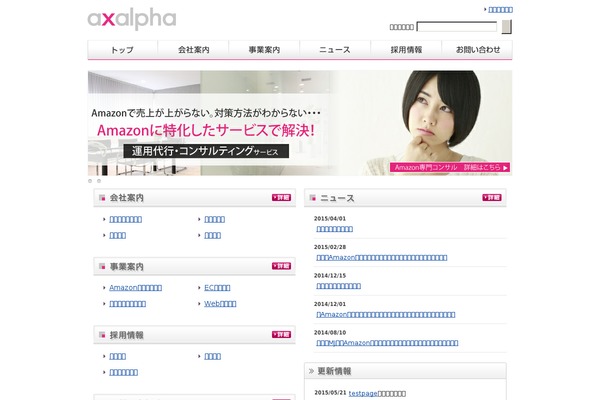Image resolution: width=600 pixels, height=400 pixels.
Task: Open the link starting with Amazon under 事業案内
Action: pyautogui.click(x=135, y=287)
